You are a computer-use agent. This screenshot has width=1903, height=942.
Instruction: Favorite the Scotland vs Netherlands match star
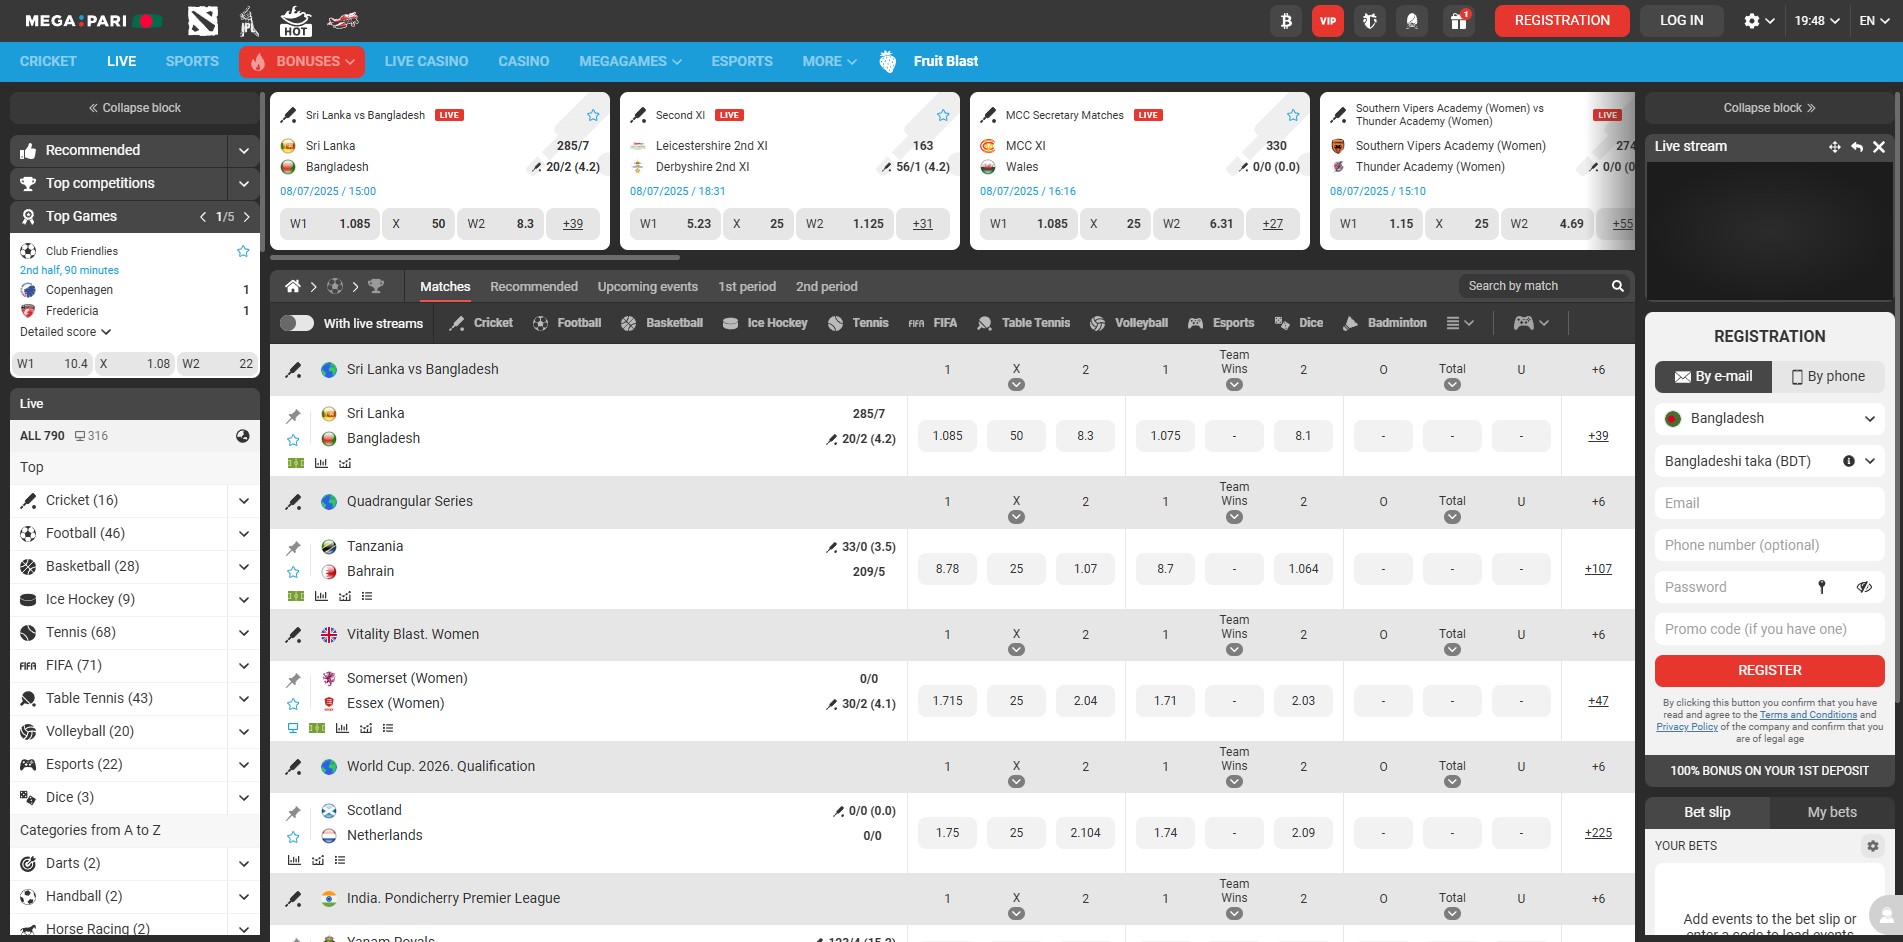pyautogui.click(x=293, y=836)
